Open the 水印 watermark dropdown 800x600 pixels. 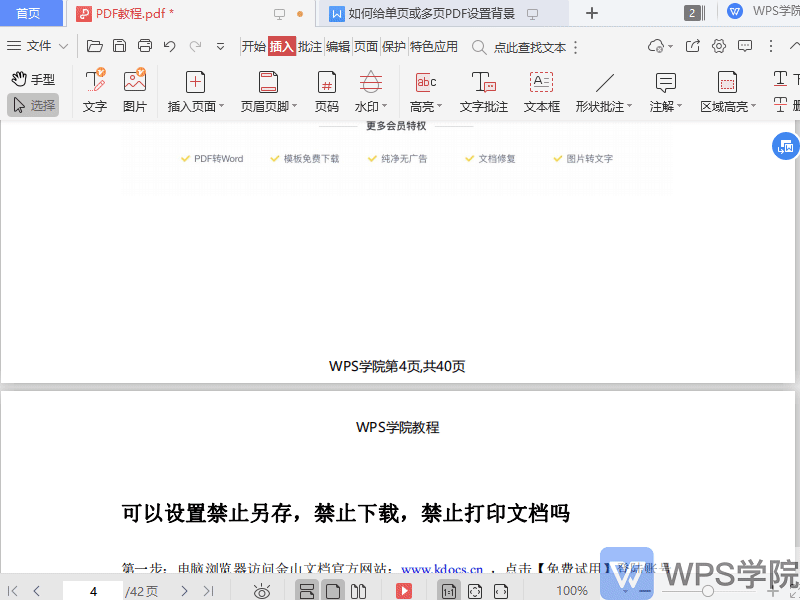click(371, 91)
